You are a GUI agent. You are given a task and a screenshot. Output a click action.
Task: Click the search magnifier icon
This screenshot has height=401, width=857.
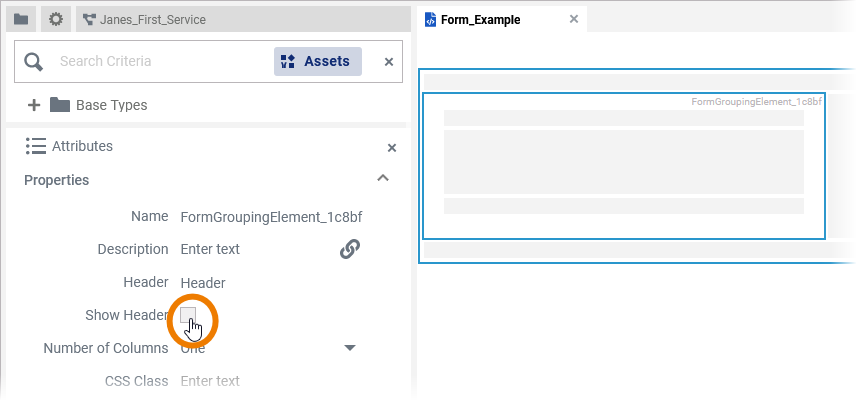[34, 62]
